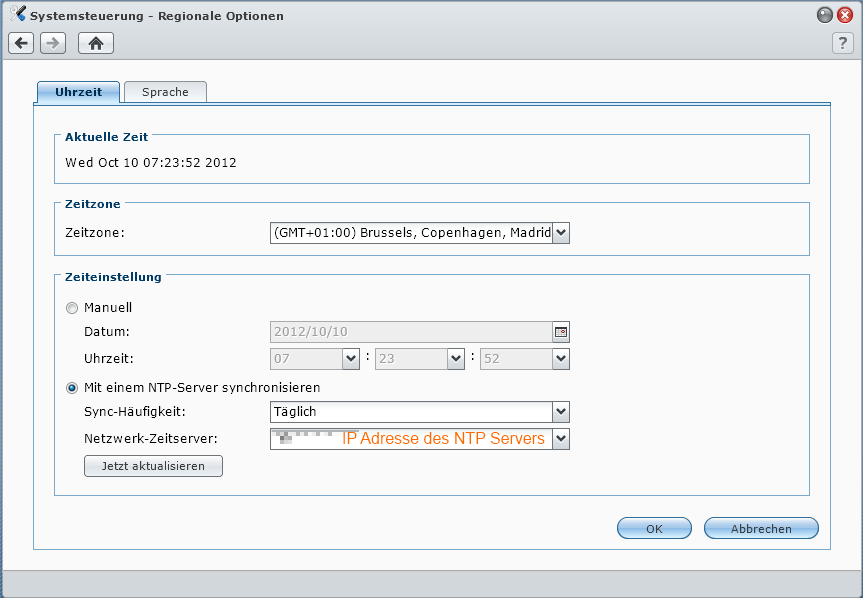Close the Regionale Optionen window
Image resolution: width=863 pixels, height=598 pixels.
[x=844, y=15]
